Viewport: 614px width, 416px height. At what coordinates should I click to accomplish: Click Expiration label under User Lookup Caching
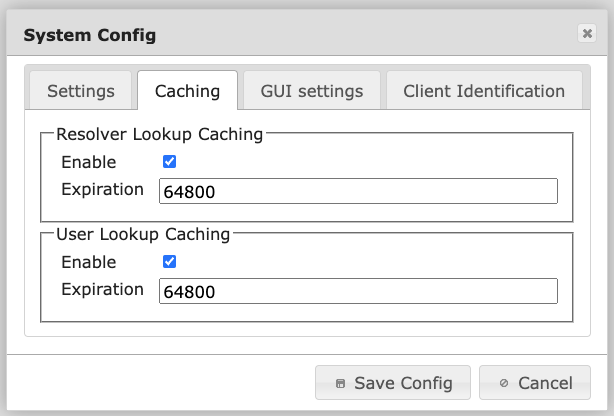(102, 289)
